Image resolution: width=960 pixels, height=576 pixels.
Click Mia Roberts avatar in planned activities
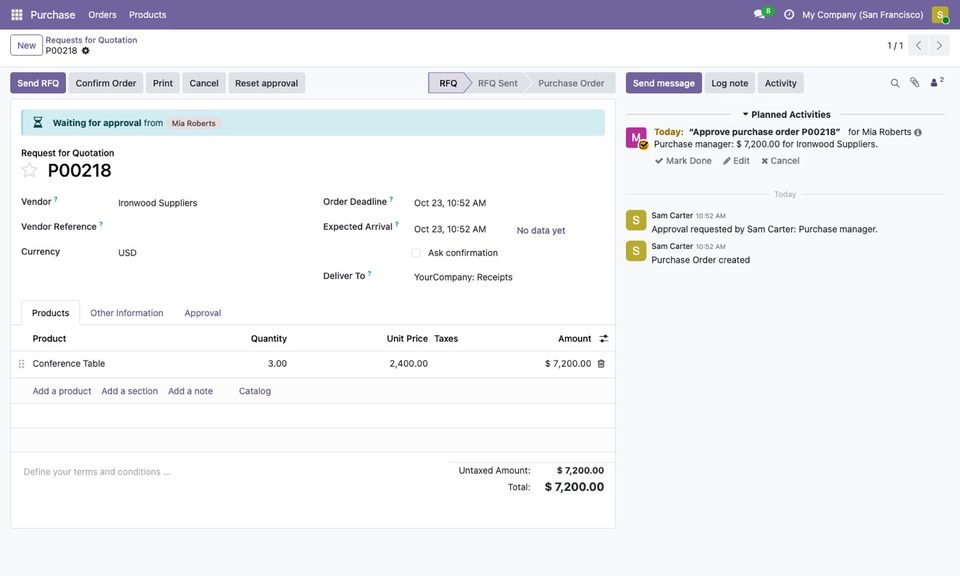(x=636, y=138)
